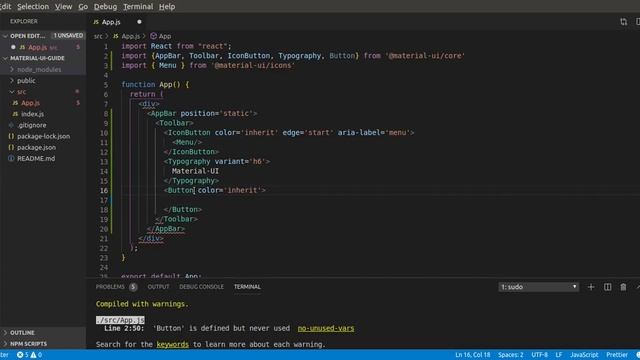
Task: Open the keywords link in terminal
Action: pos(173,344)
